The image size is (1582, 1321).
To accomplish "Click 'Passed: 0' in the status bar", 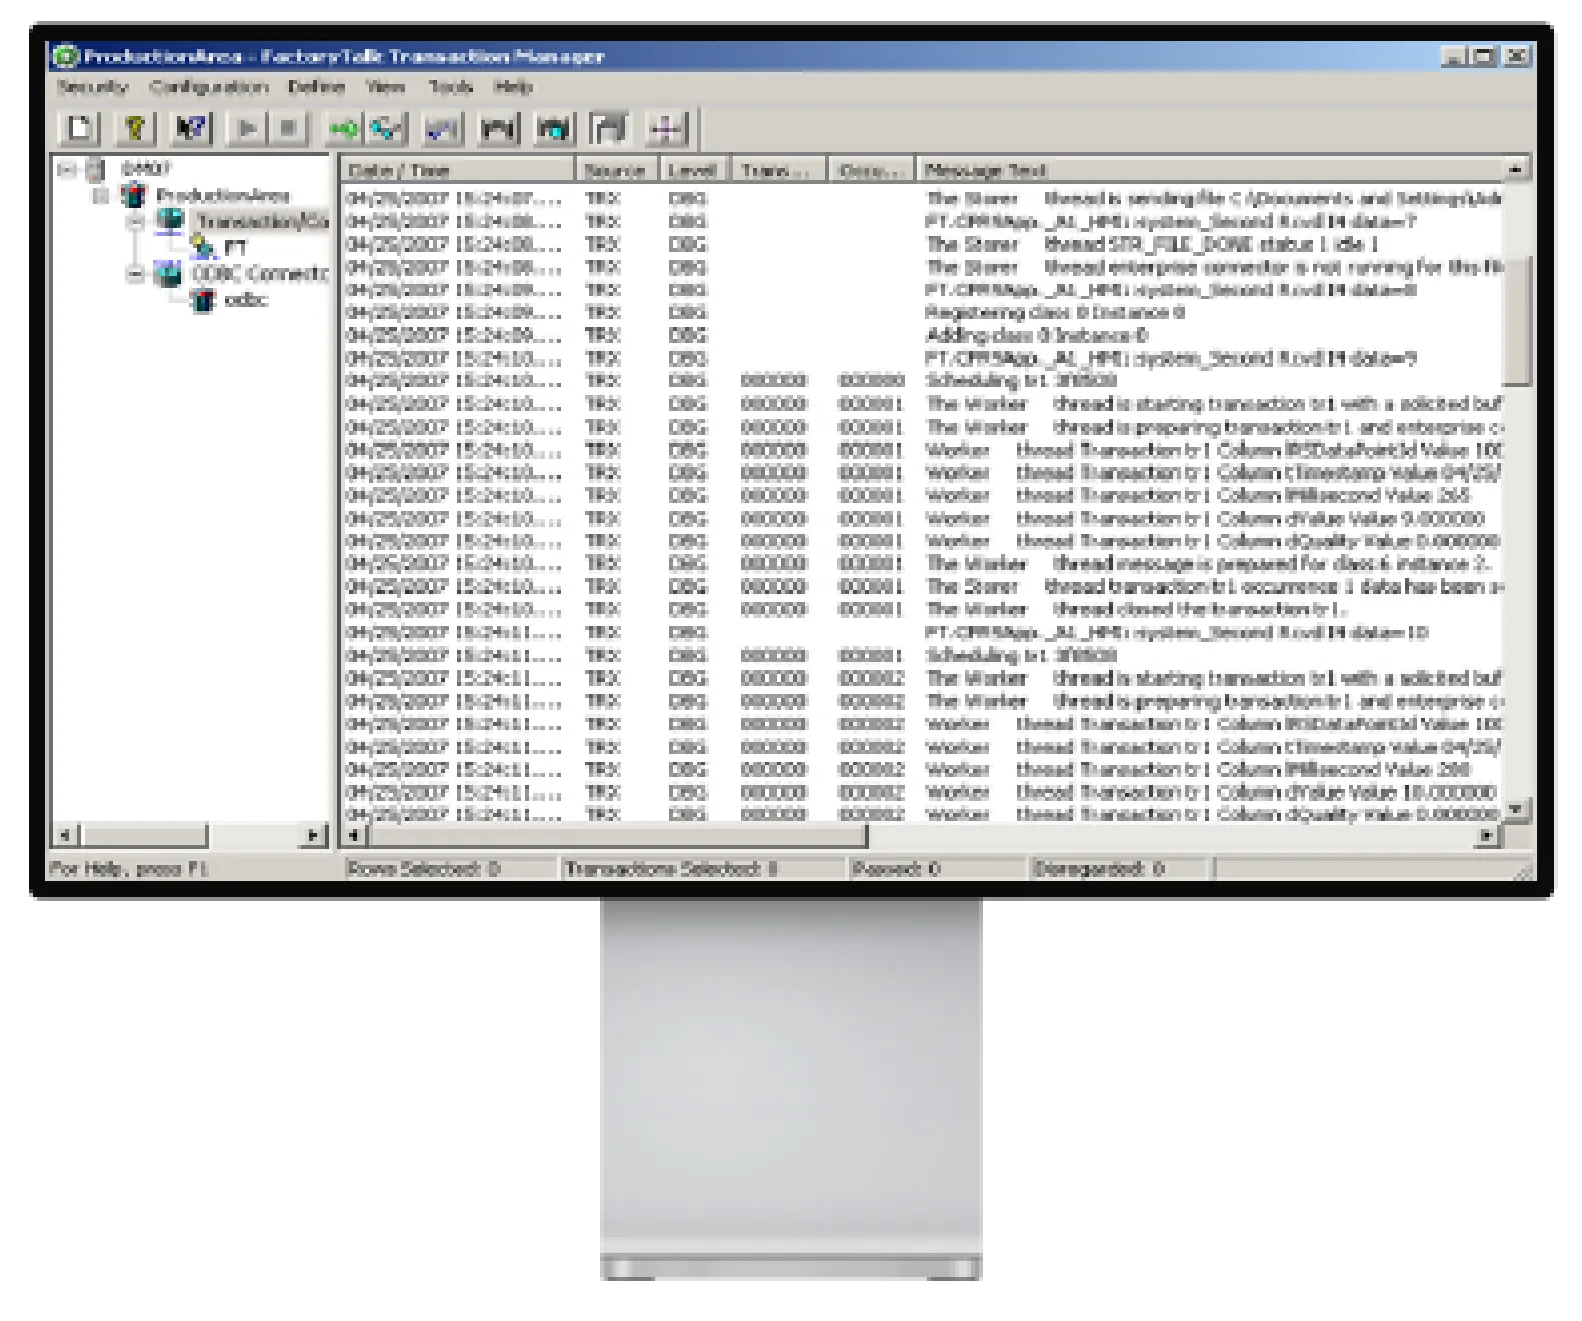I will coord(895,869).
